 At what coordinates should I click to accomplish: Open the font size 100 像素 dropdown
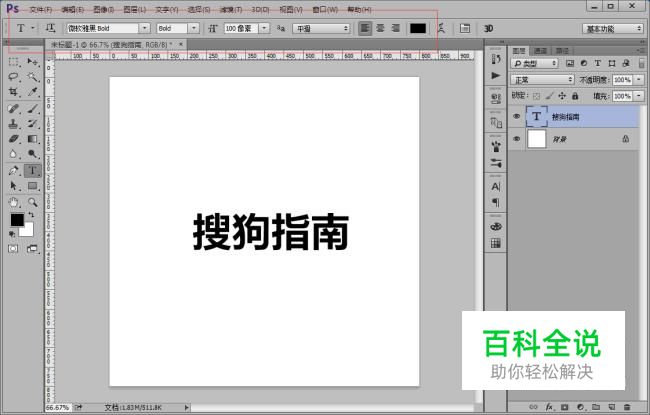coord(264,28)
